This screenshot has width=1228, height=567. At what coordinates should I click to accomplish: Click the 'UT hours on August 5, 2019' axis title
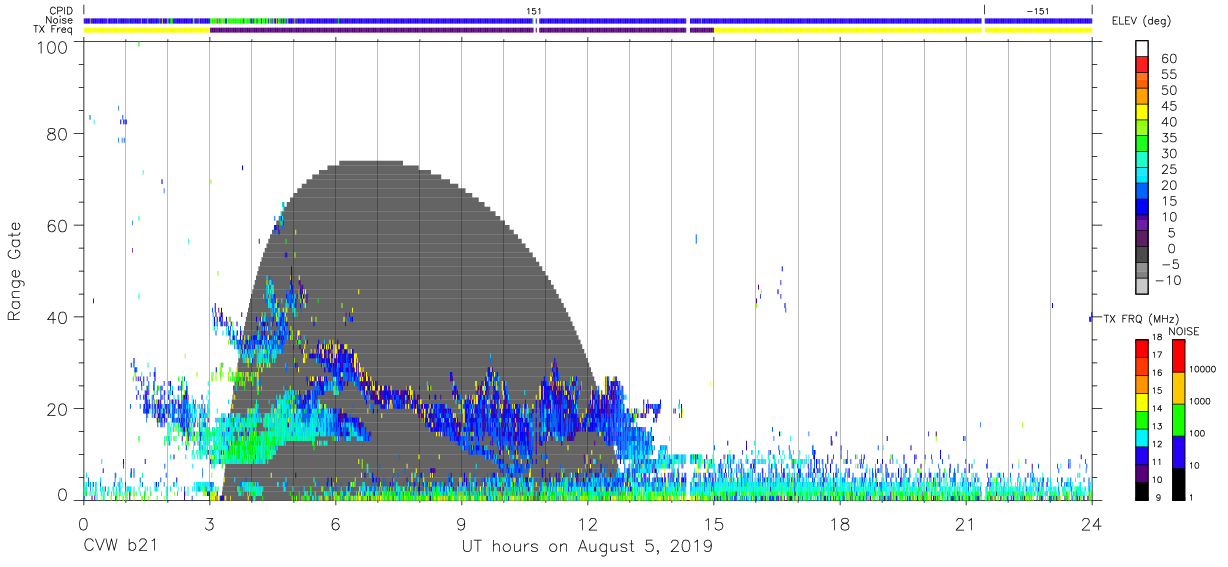(x=587, y=547)
